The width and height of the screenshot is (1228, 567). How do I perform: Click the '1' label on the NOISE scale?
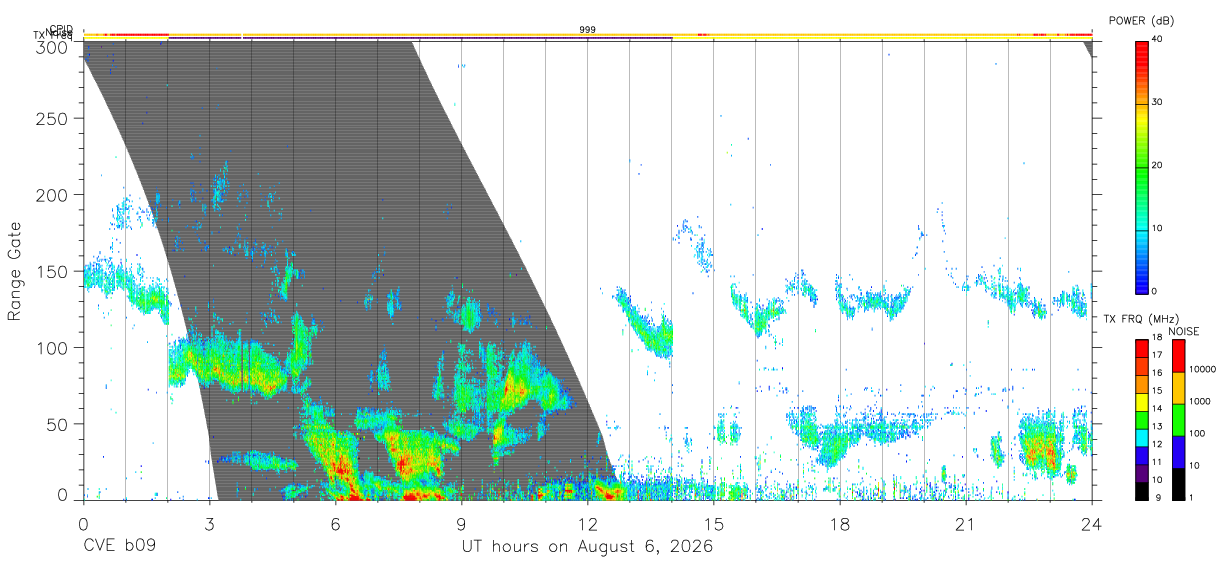tap(1191, 498)
